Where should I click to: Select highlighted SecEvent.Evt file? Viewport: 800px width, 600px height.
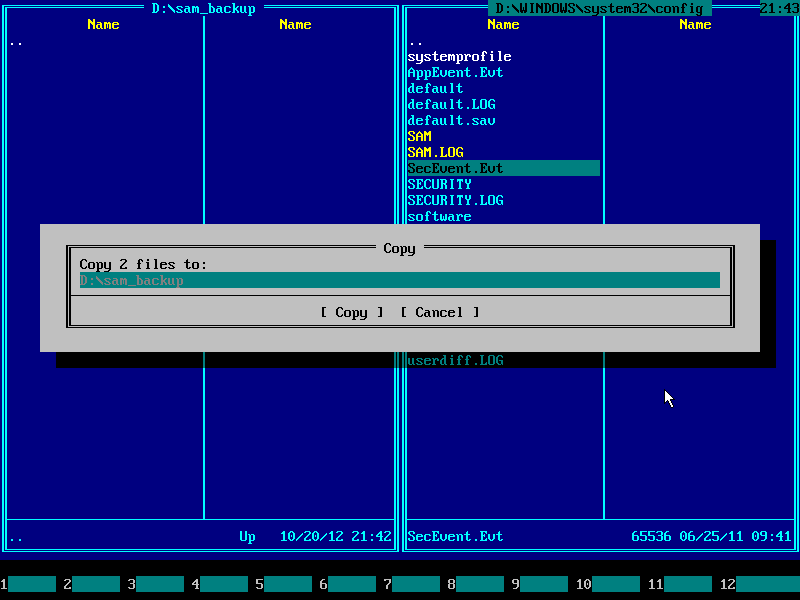point(504,168)
